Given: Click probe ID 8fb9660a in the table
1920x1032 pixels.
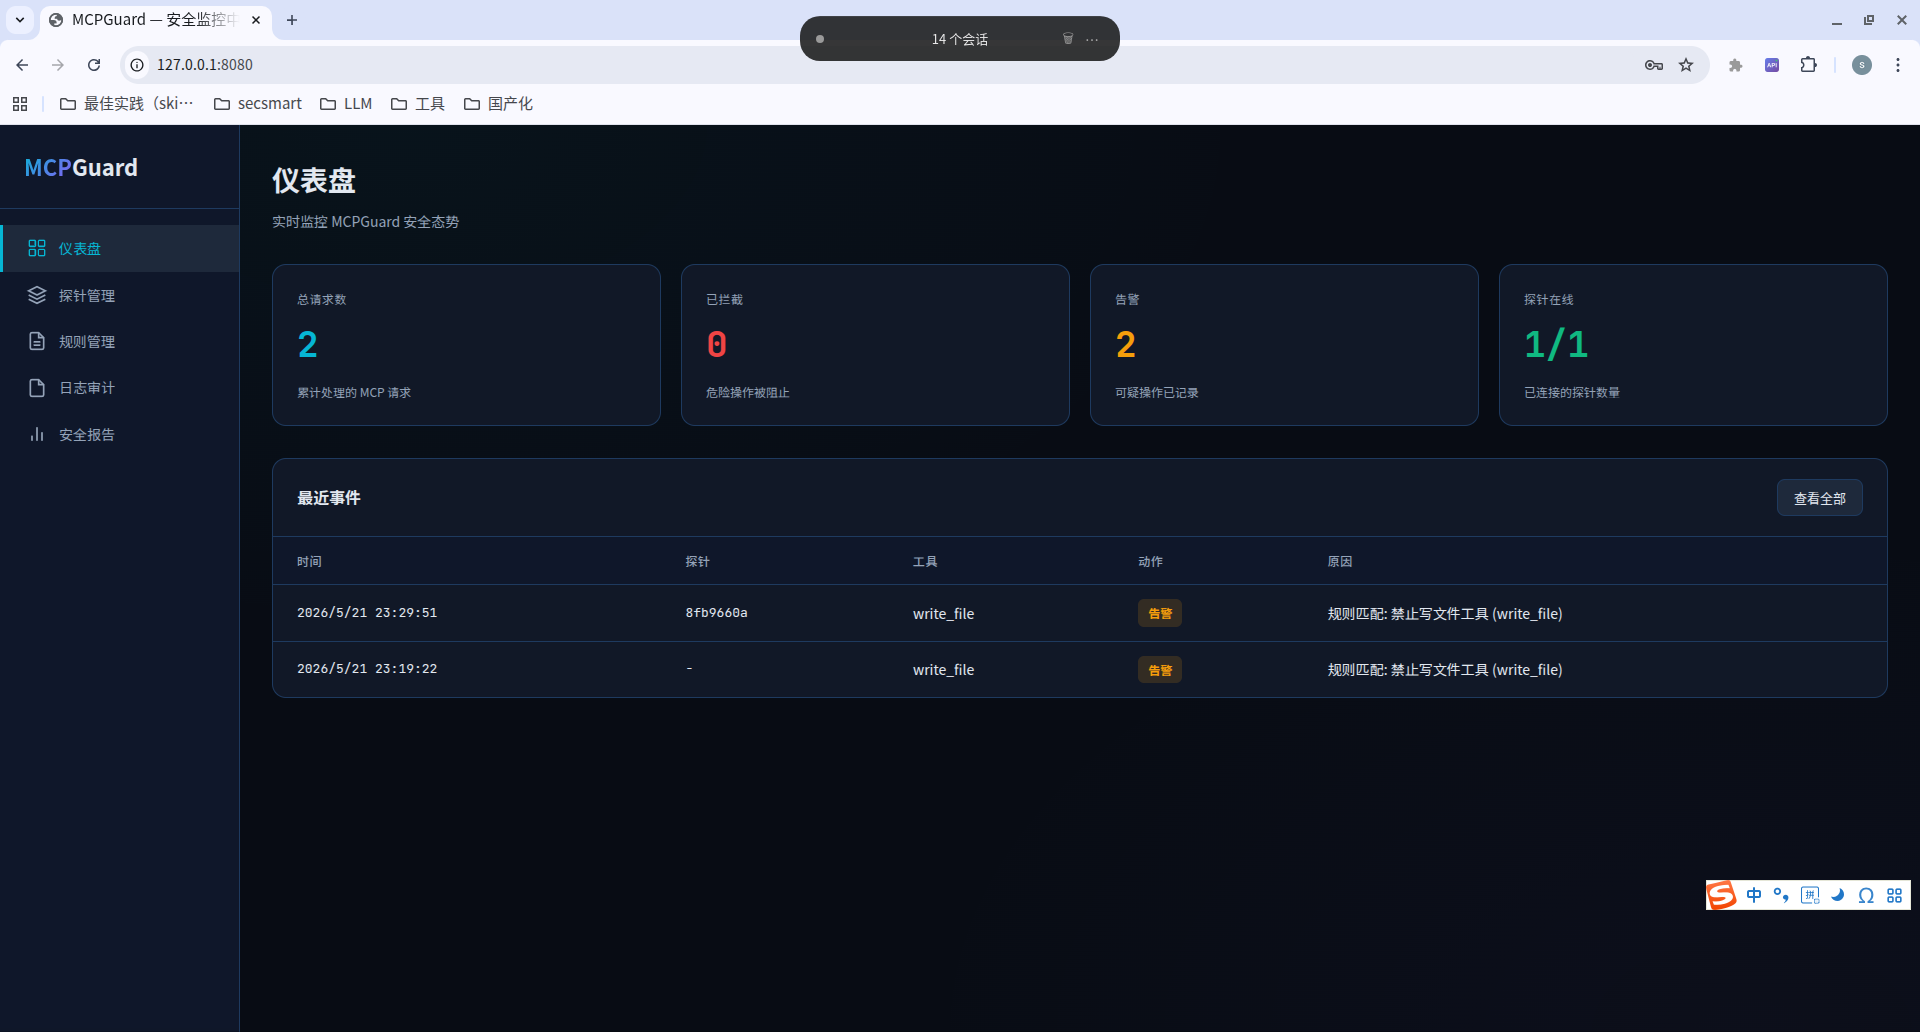Looking at the screenshot, I should [716, 613].
